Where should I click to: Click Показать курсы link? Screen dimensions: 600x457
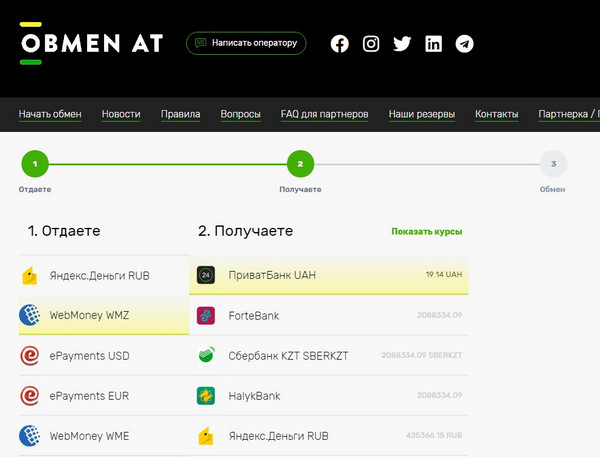(427, 232)
